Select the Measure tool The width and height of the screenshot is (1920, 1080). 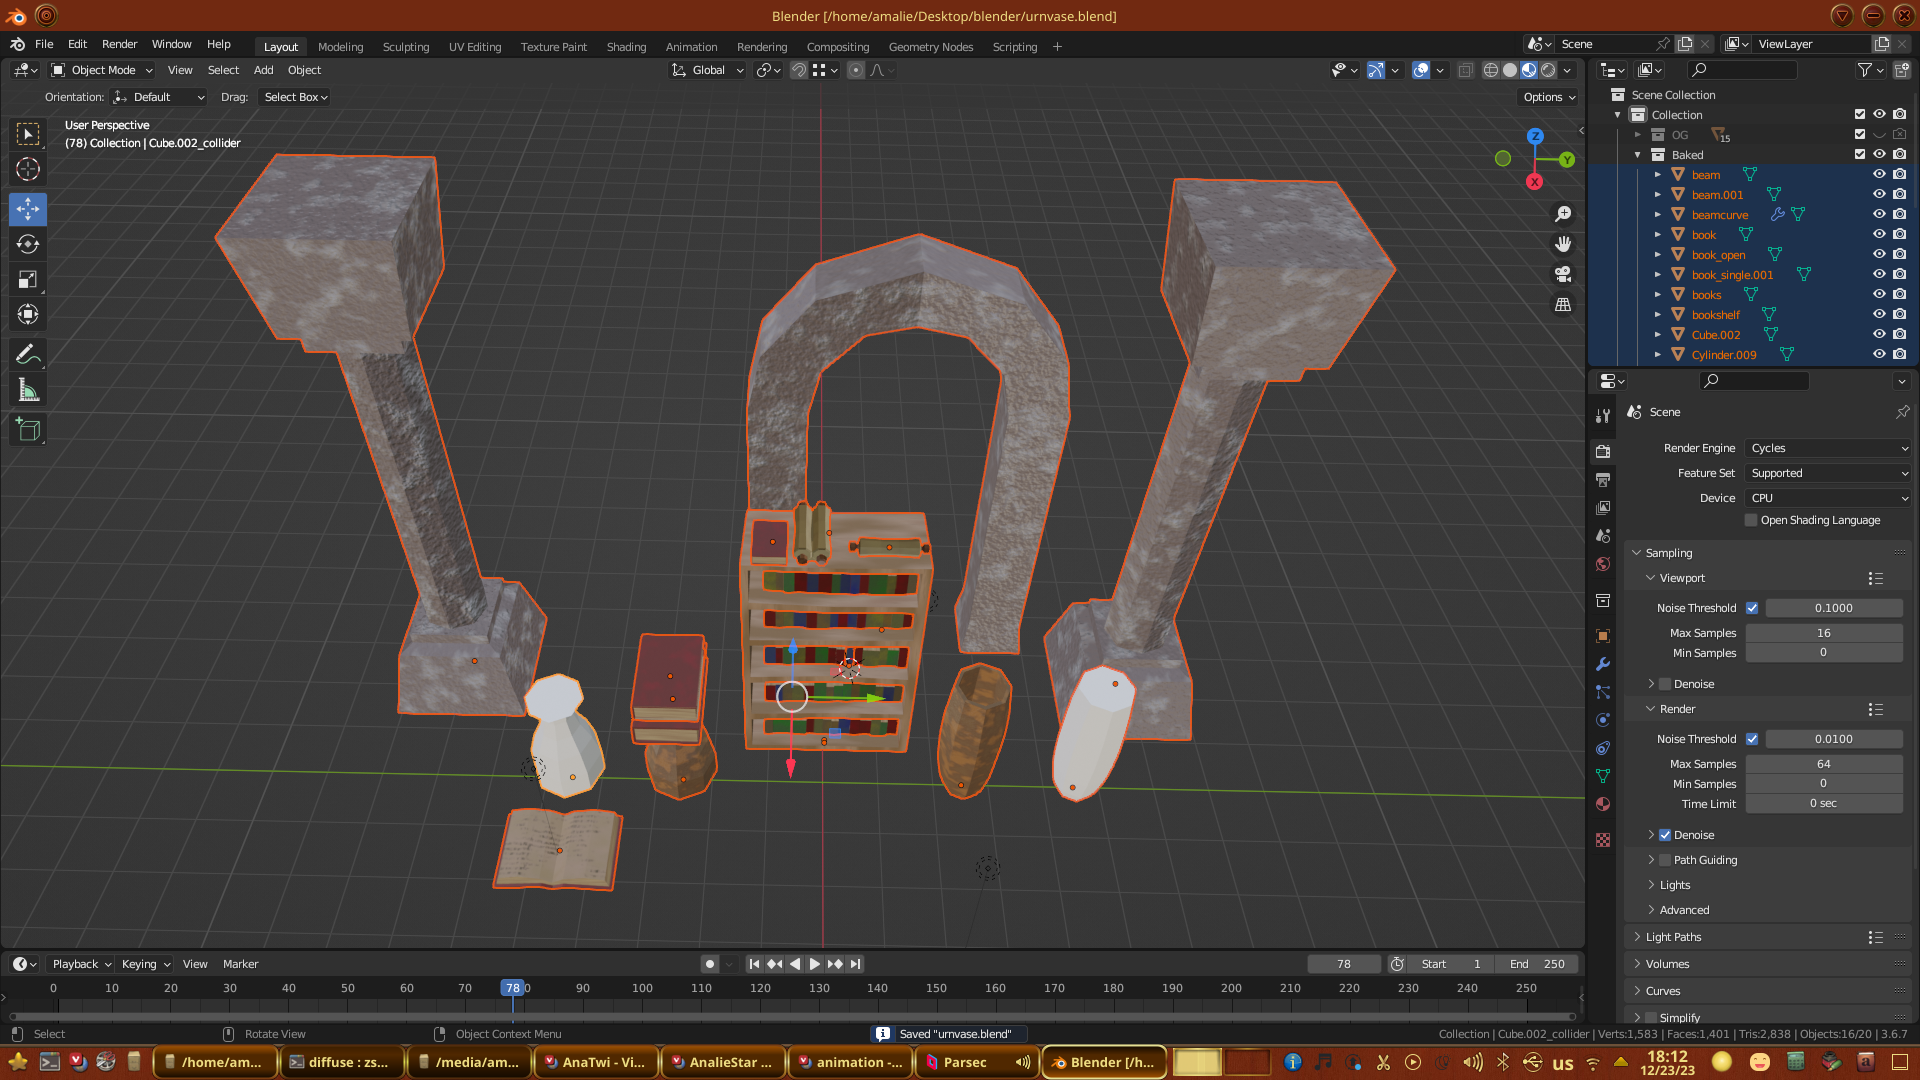click(x=28, y=391)
